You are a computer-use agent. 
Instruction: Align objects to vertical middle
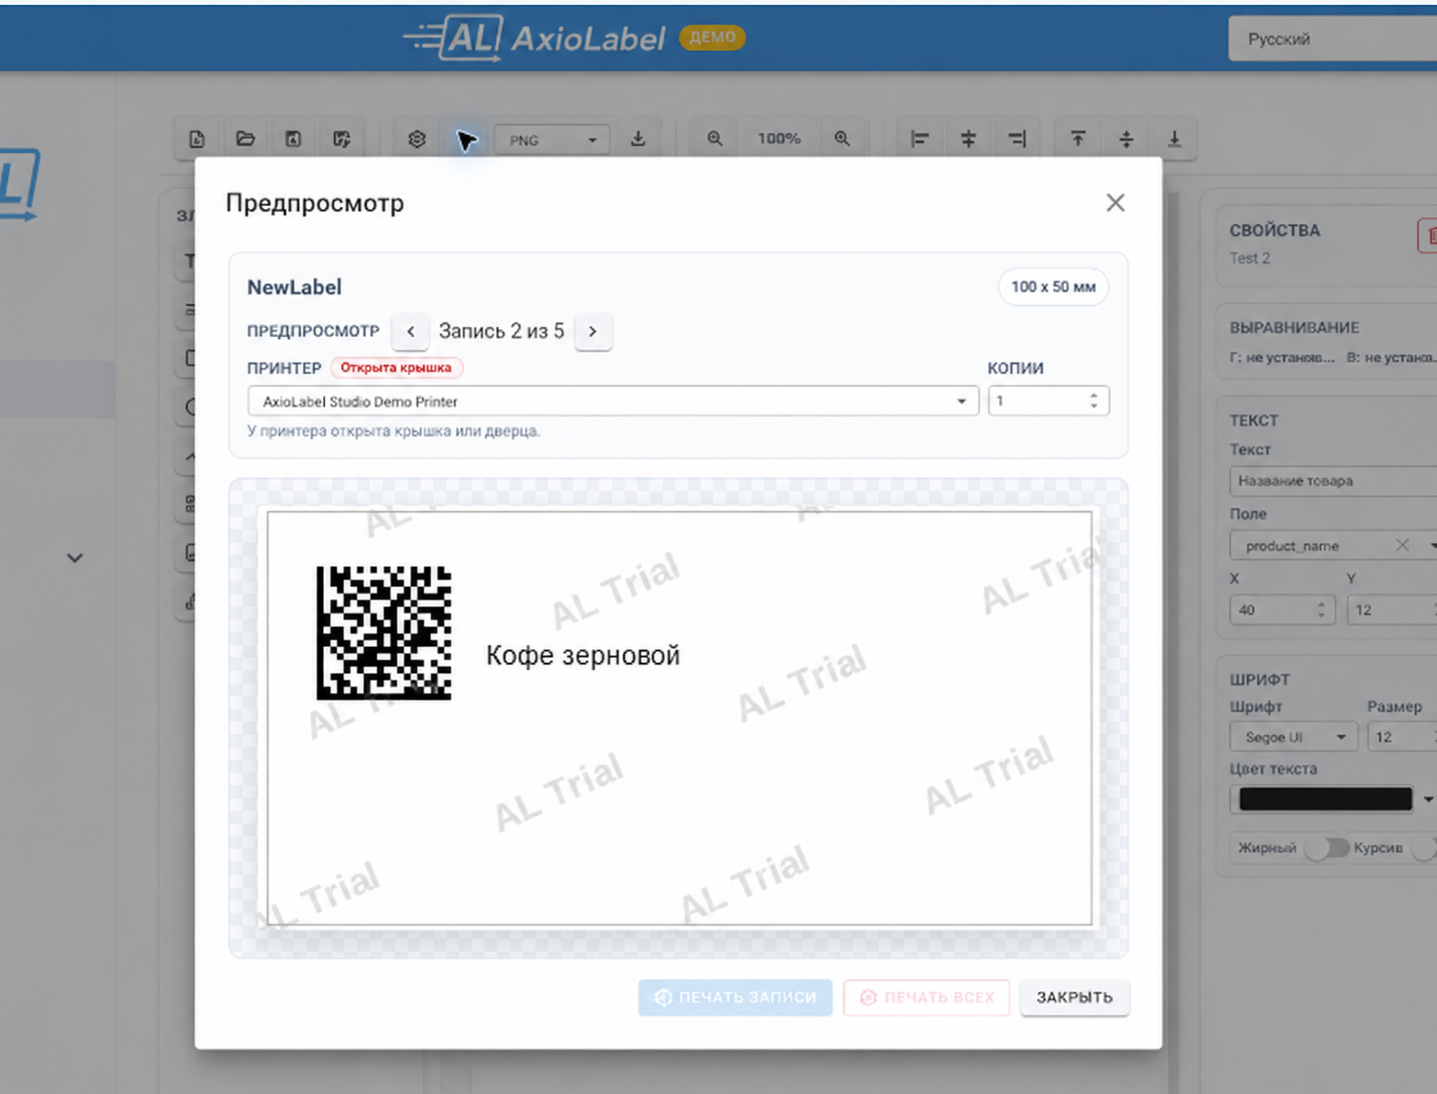pos(1126,139)
